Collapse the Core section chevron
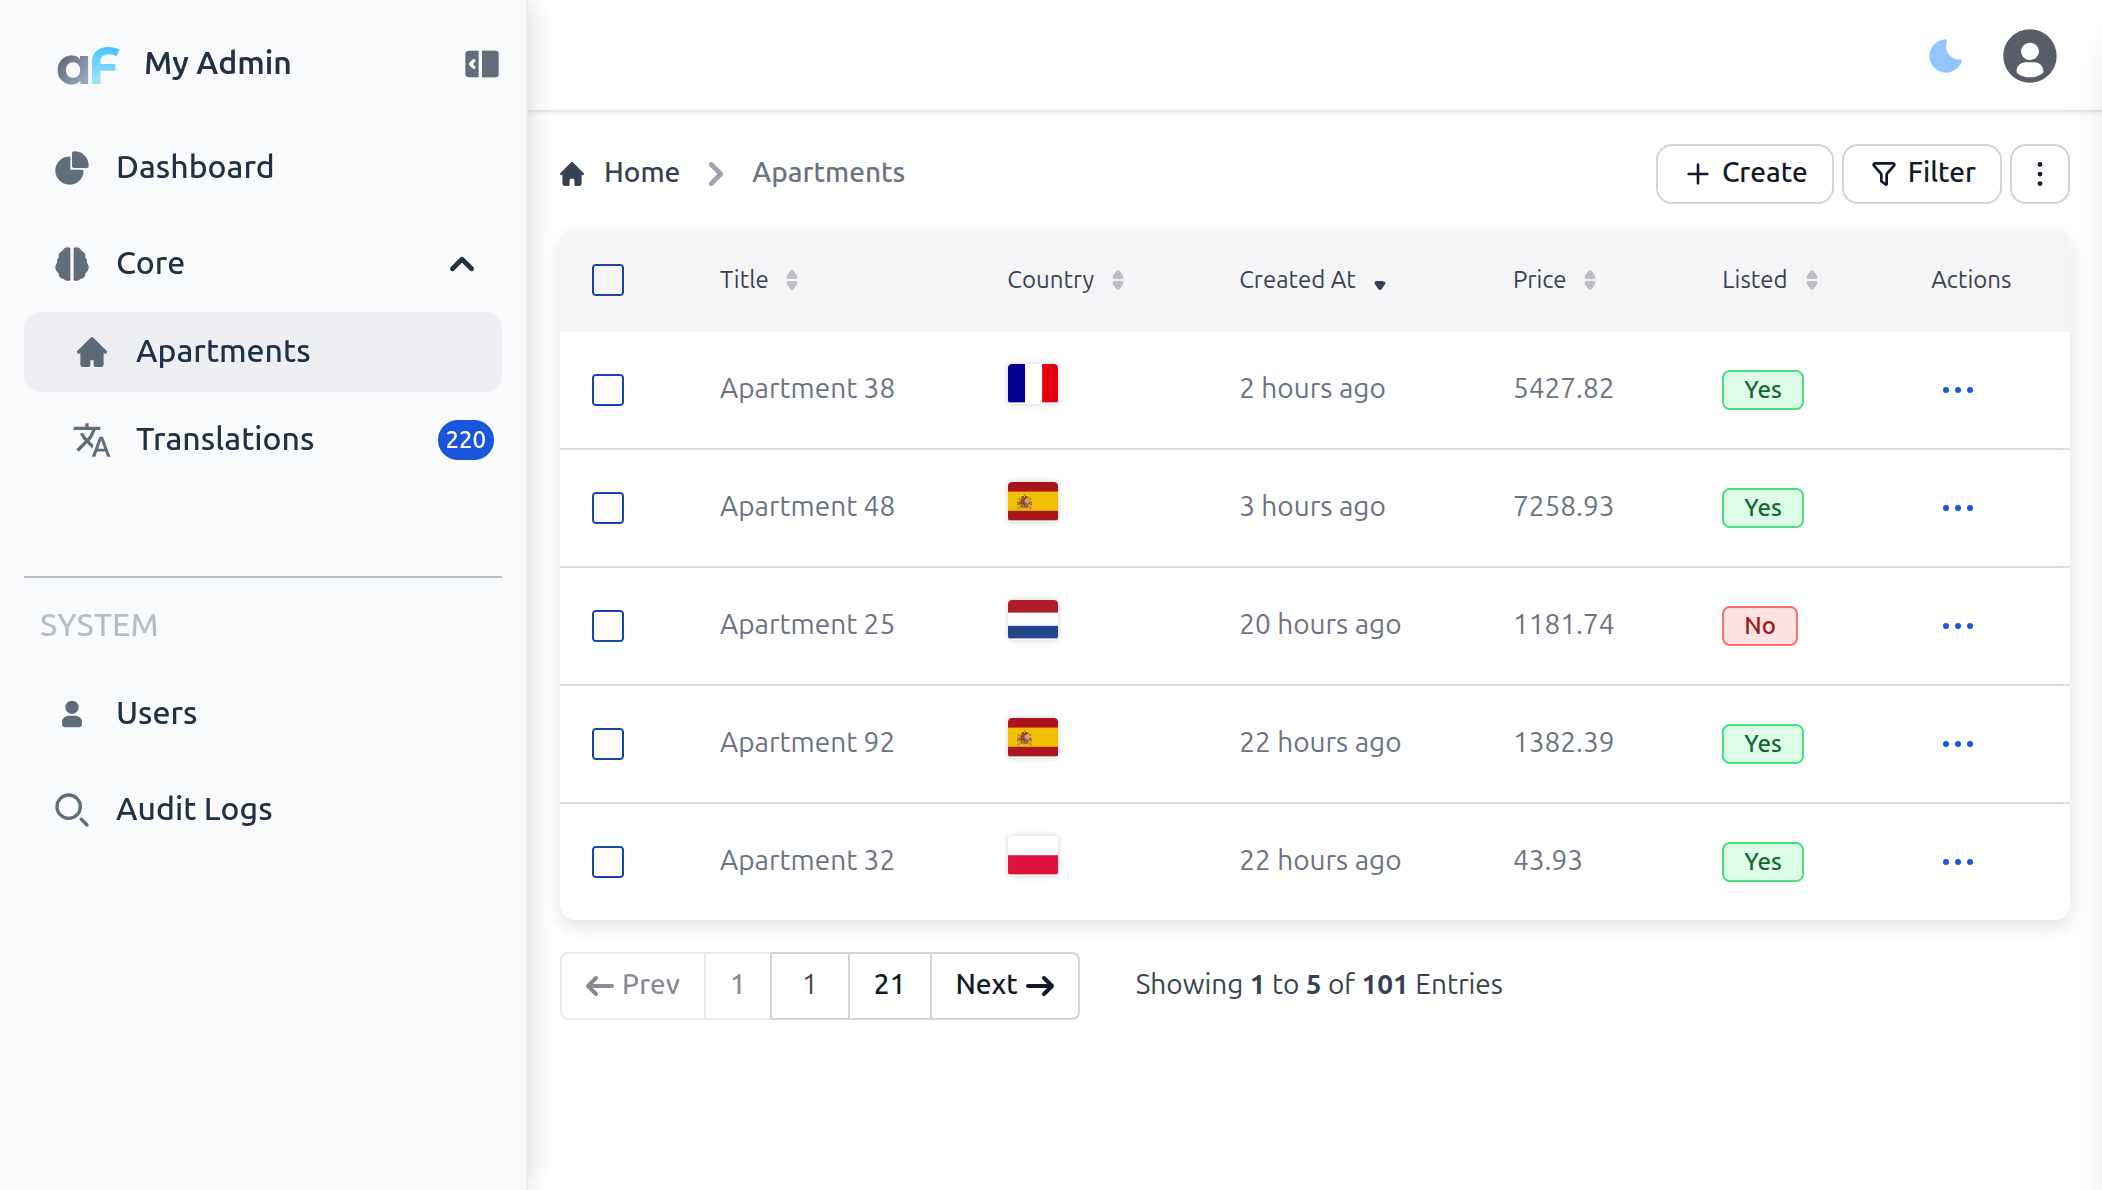The image size is (2102, 1190). pyautogui.click(x=461, y=264)
